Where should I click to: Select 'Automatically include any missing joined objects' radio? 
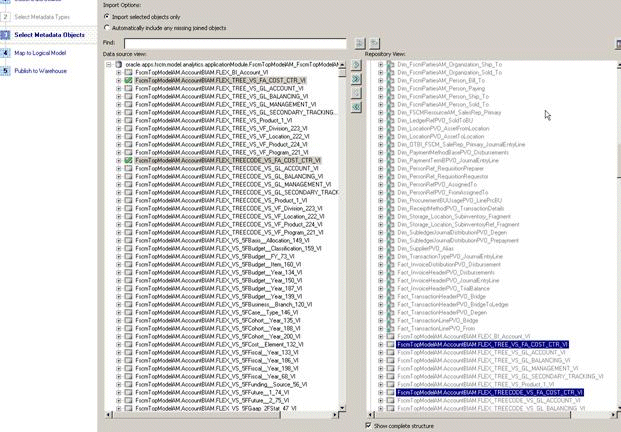click(x=107, y=28)
